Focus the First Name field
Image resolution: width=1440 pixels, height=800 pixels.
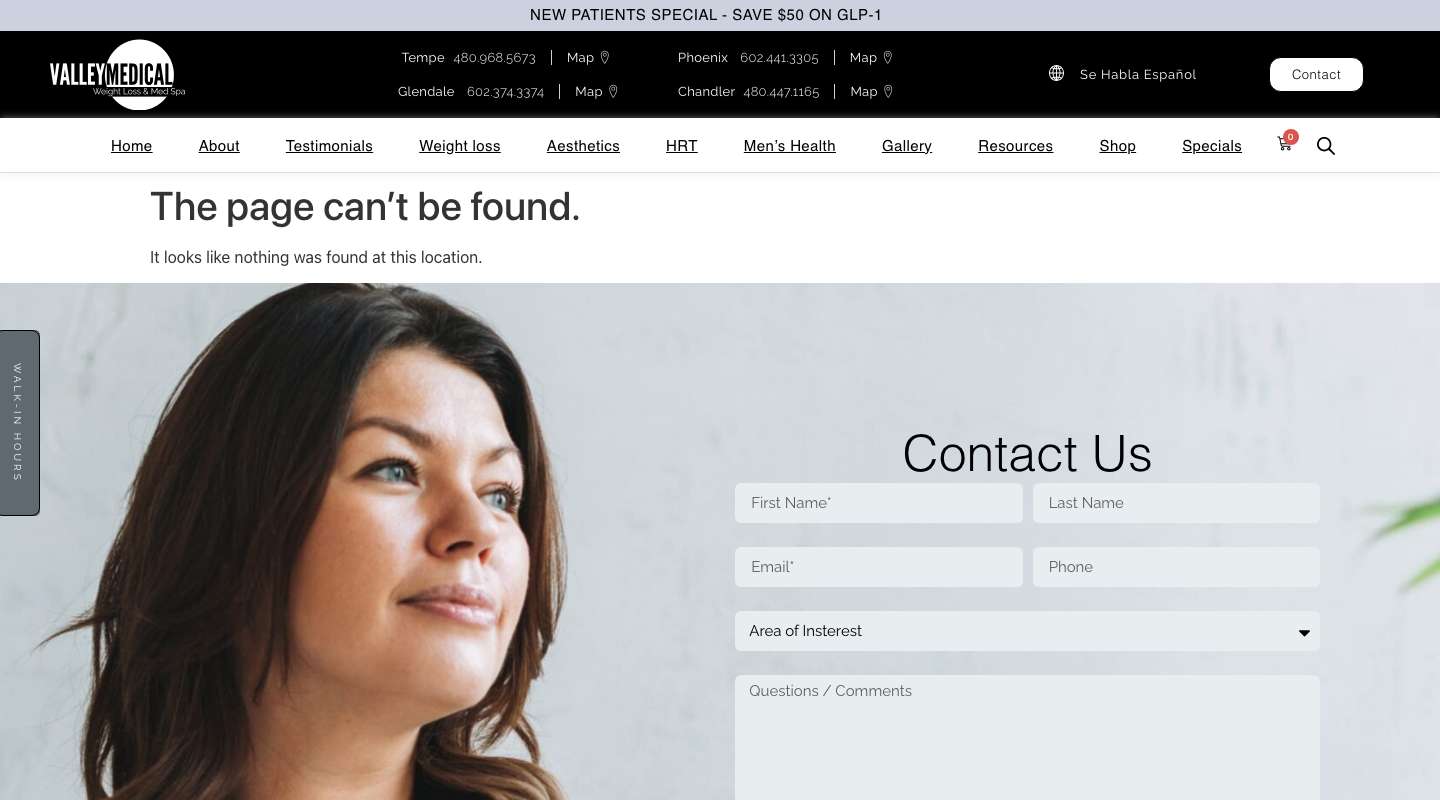coord(879,503)
